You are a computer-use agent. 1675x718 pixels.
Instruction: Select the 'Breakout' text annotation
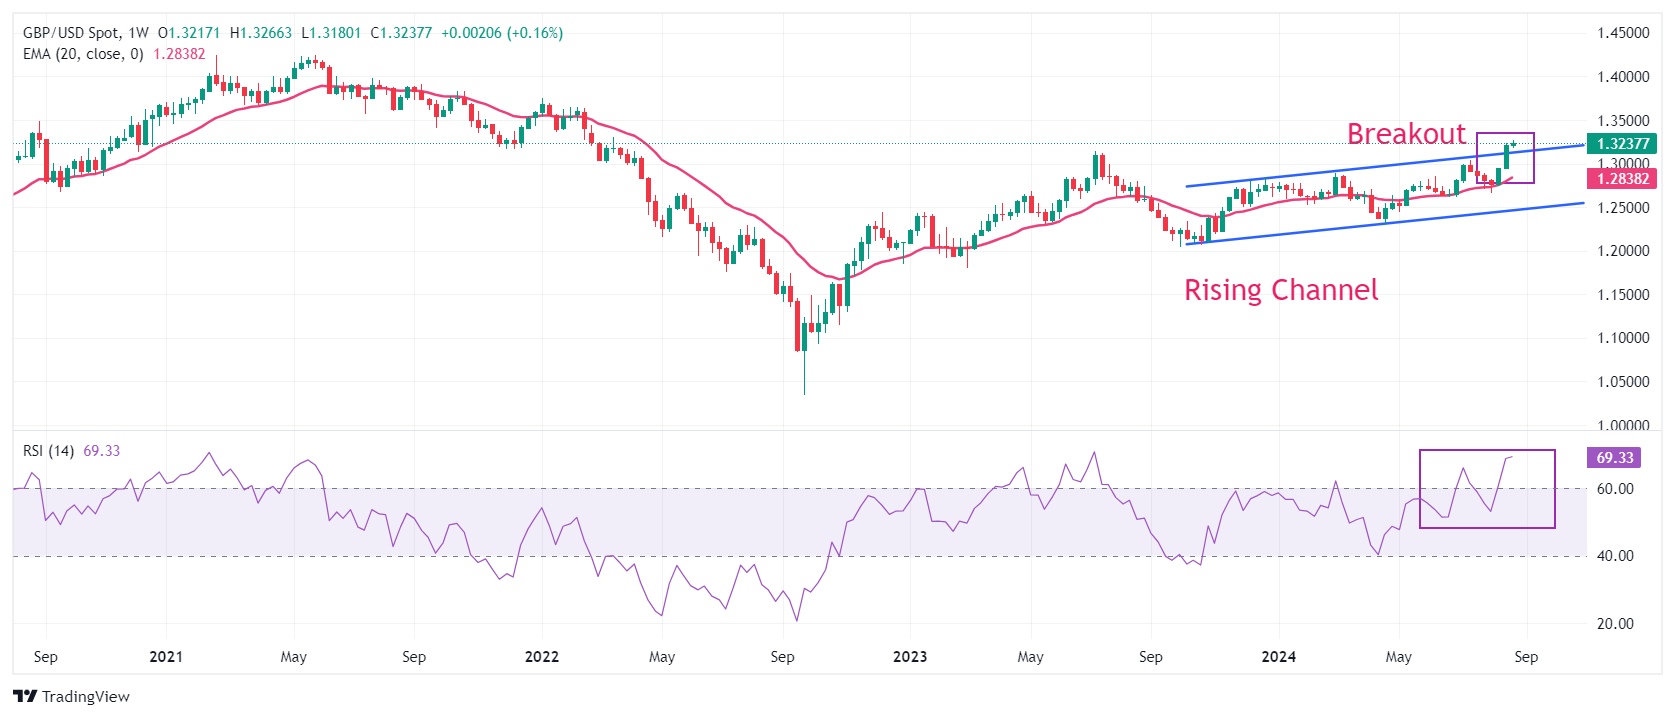pyautogui.click(x=1405, y=134)
